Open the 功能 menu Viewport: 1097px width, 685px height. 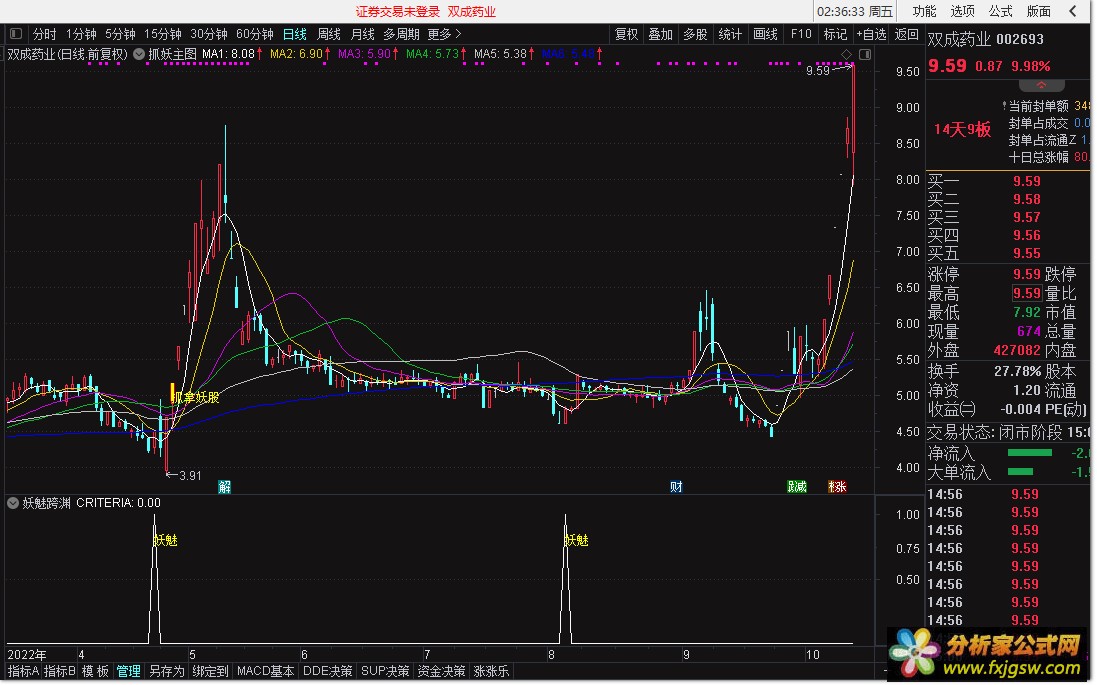tap(923, 11)
